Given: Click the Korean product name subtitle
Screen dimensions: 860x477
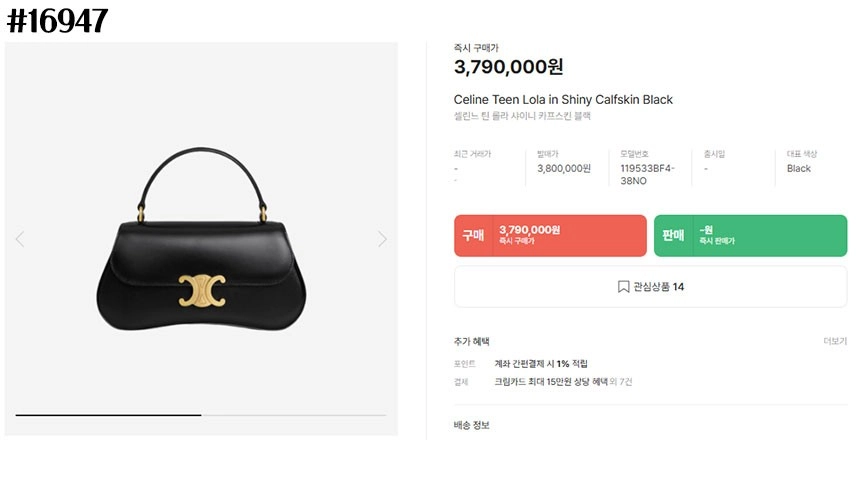Looking at the screenshot, I should (x=522, y=116).
